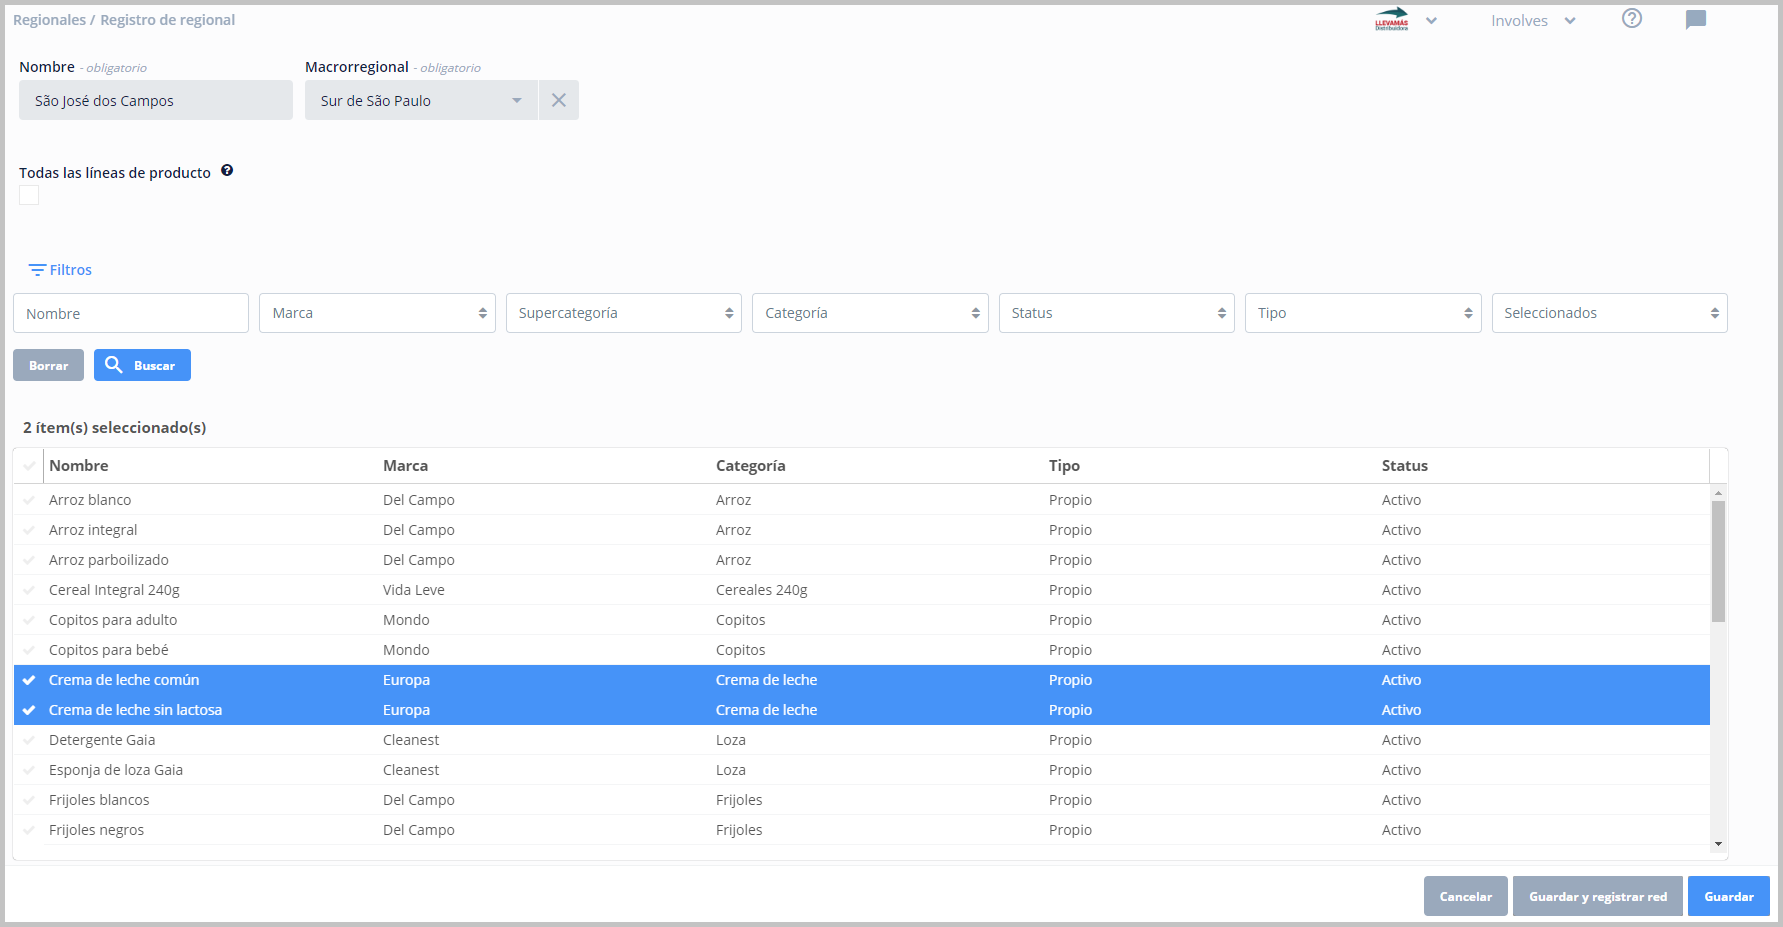The image size is (1783, 927).
Task: Clear the Macrorregional selection with X
Action: (x=559, y=100)
